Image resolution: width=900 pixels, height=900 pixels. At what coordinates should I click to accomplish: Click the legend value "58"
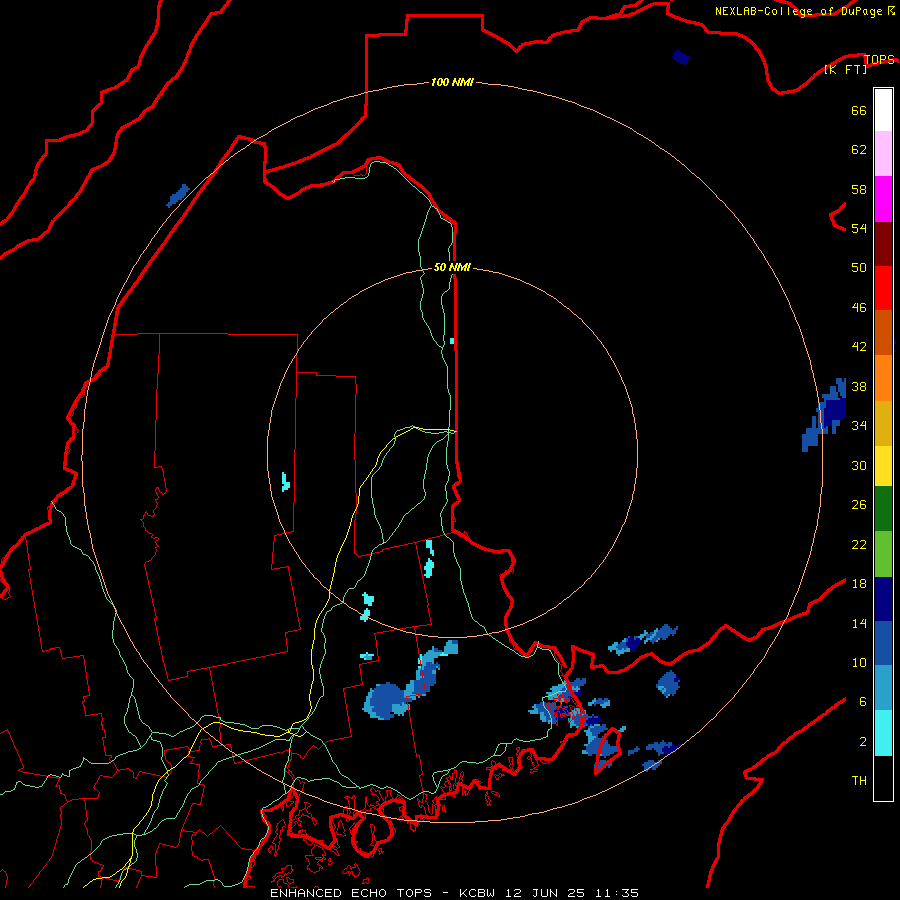click(x=859, y=189)
